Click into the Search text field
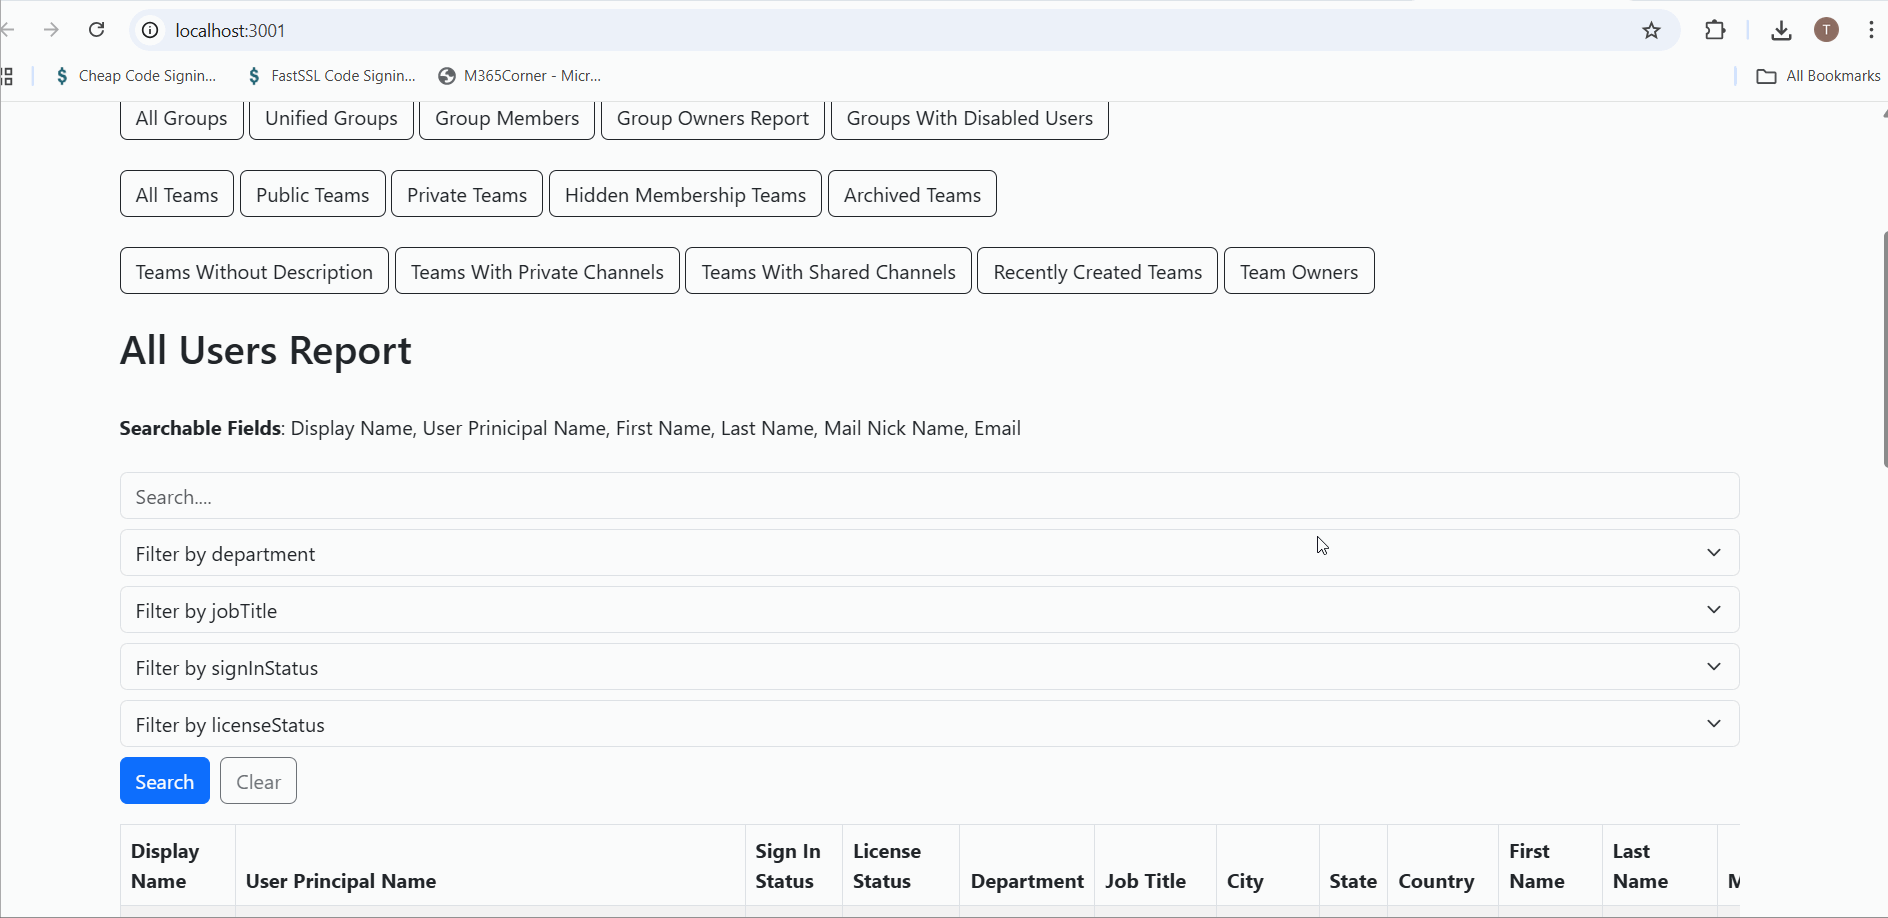The height and width of the screenshot is (918, 1888). point(929,496)
